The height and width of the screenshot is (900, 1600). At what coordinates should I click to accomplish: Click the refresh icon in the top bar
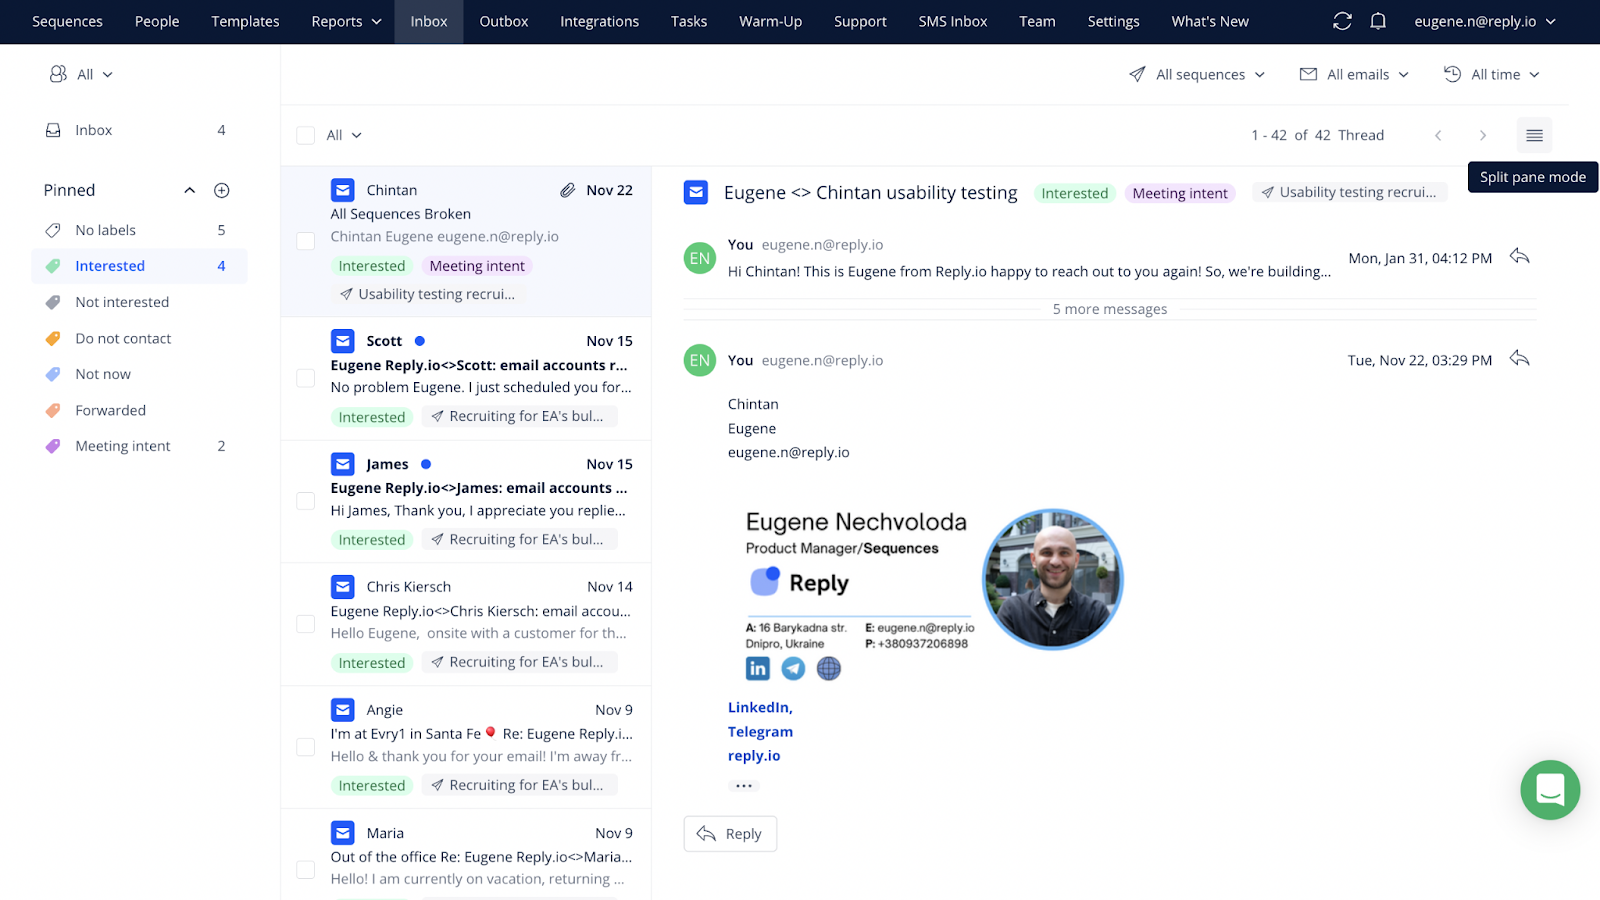tap(1342, 21)
